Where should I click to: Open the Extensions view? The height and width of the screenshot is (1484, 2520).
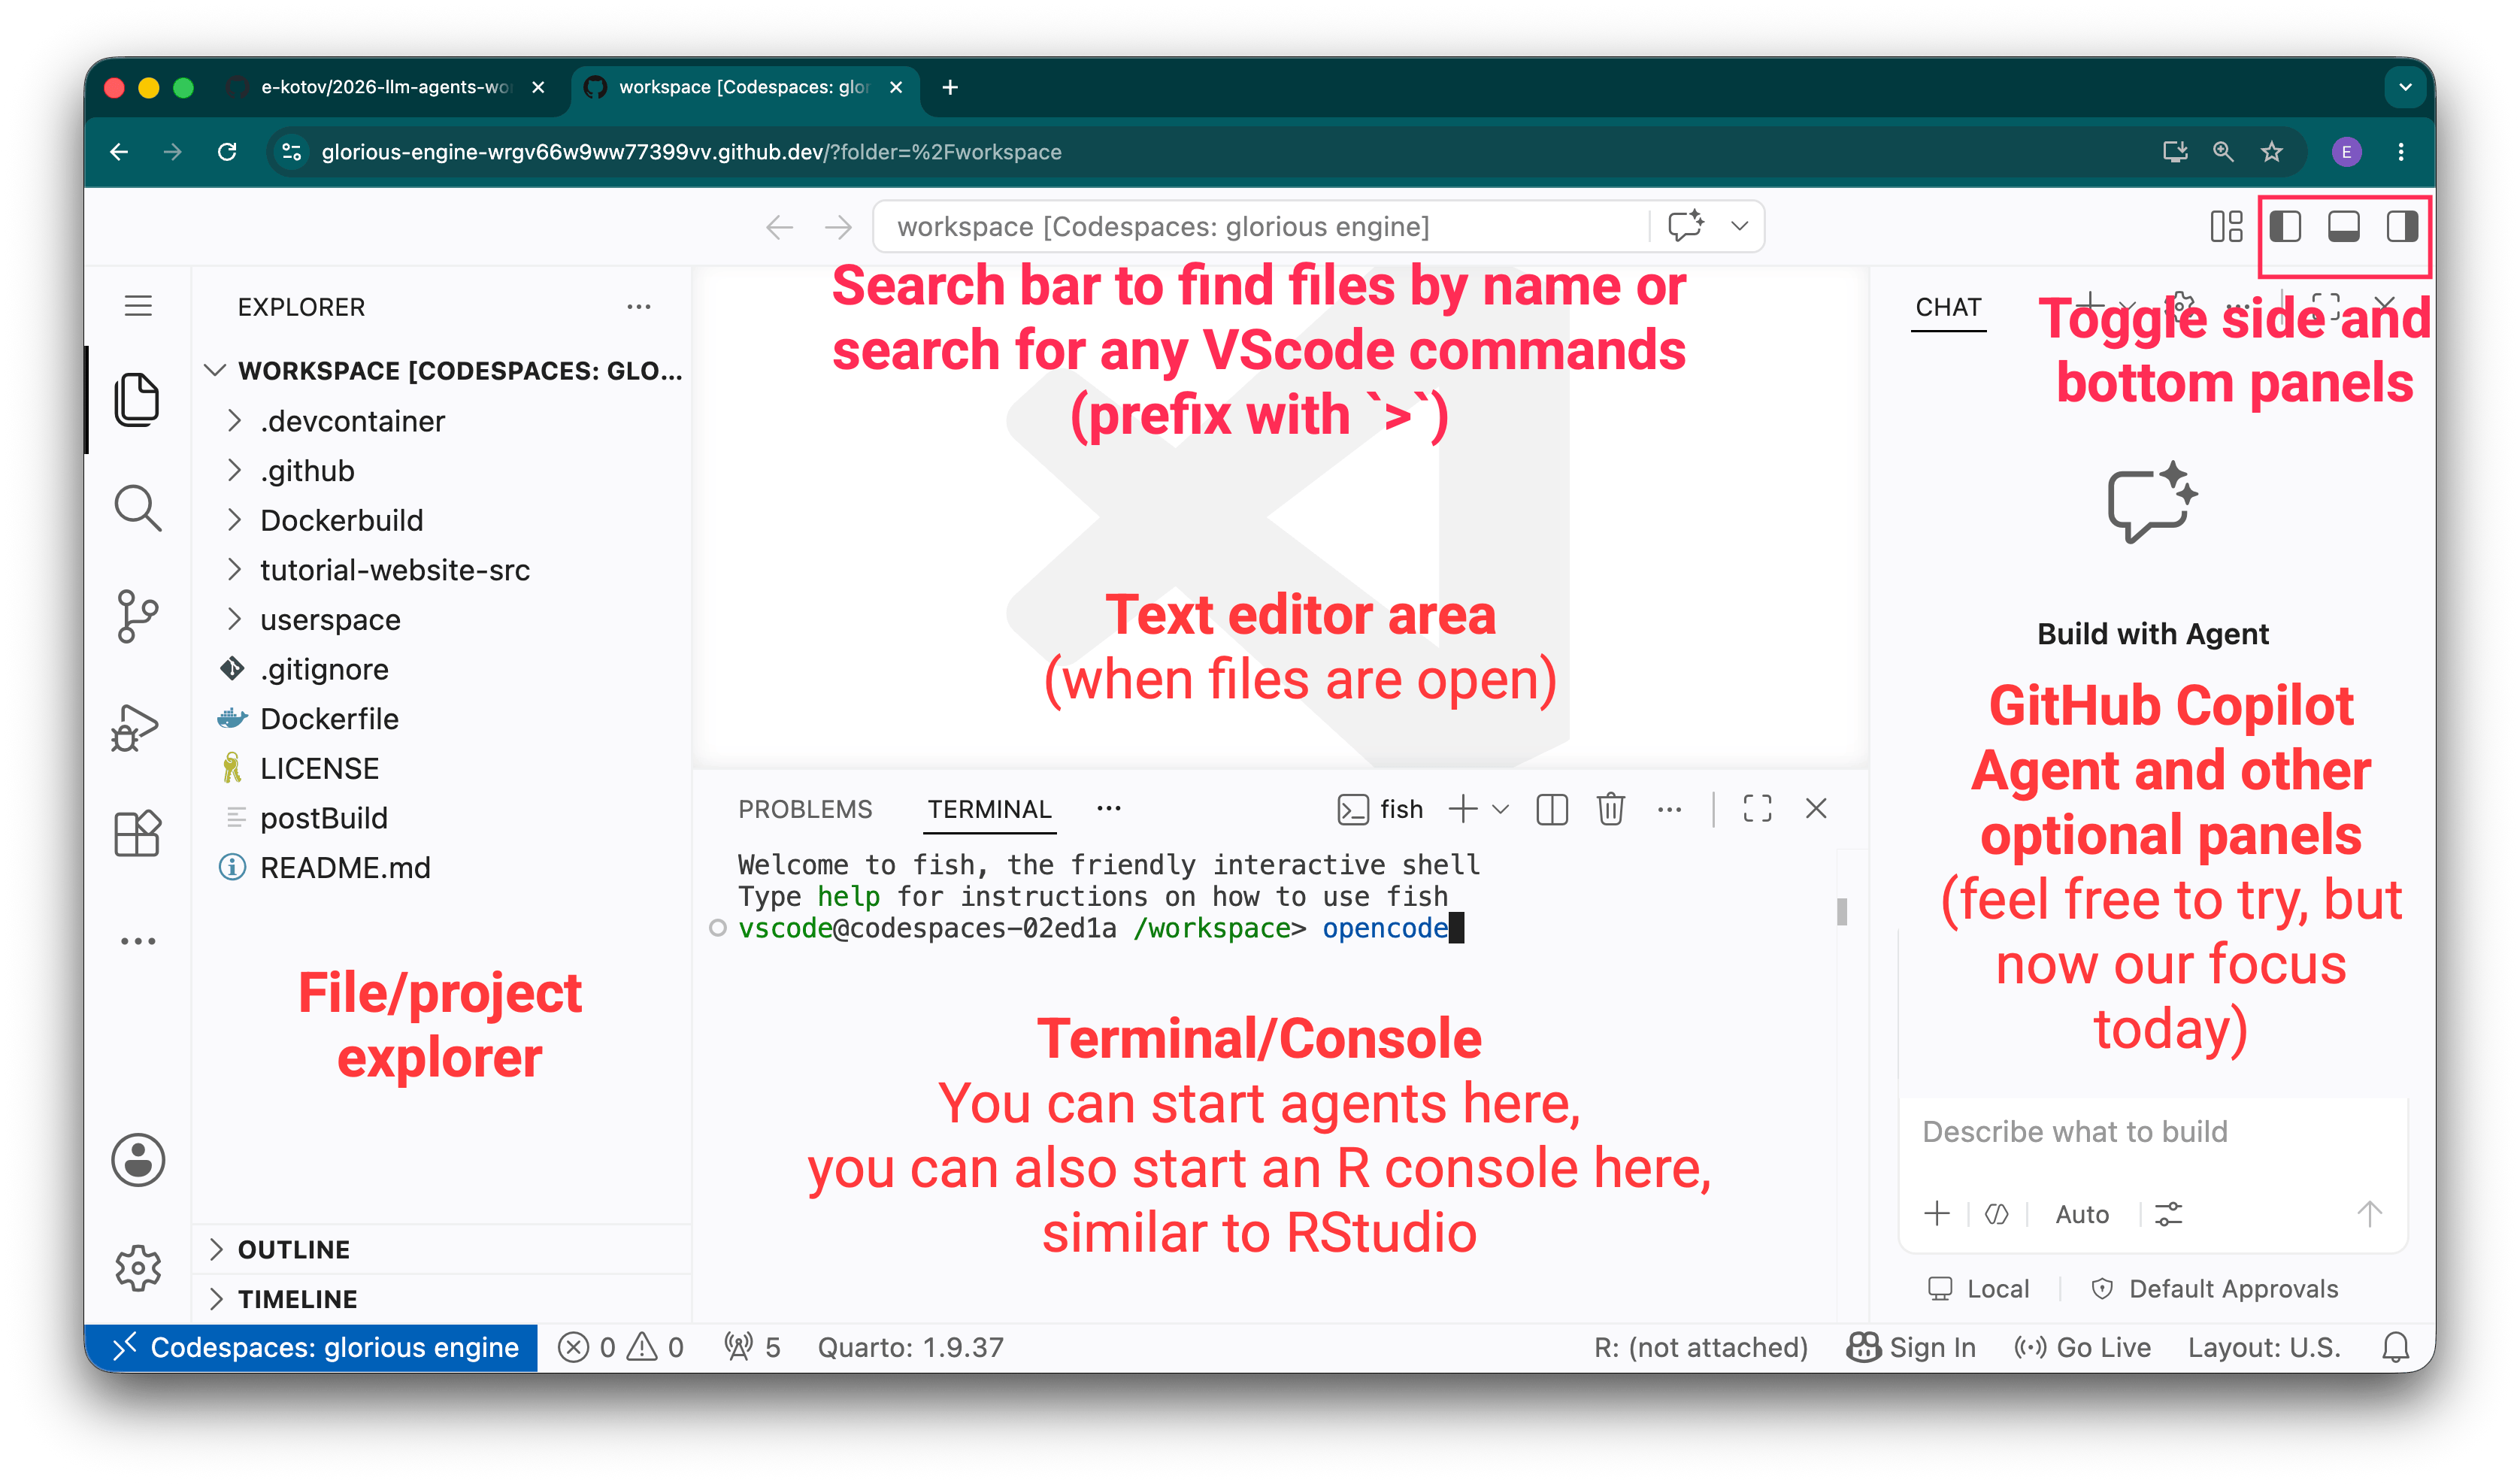coord(137,833)
